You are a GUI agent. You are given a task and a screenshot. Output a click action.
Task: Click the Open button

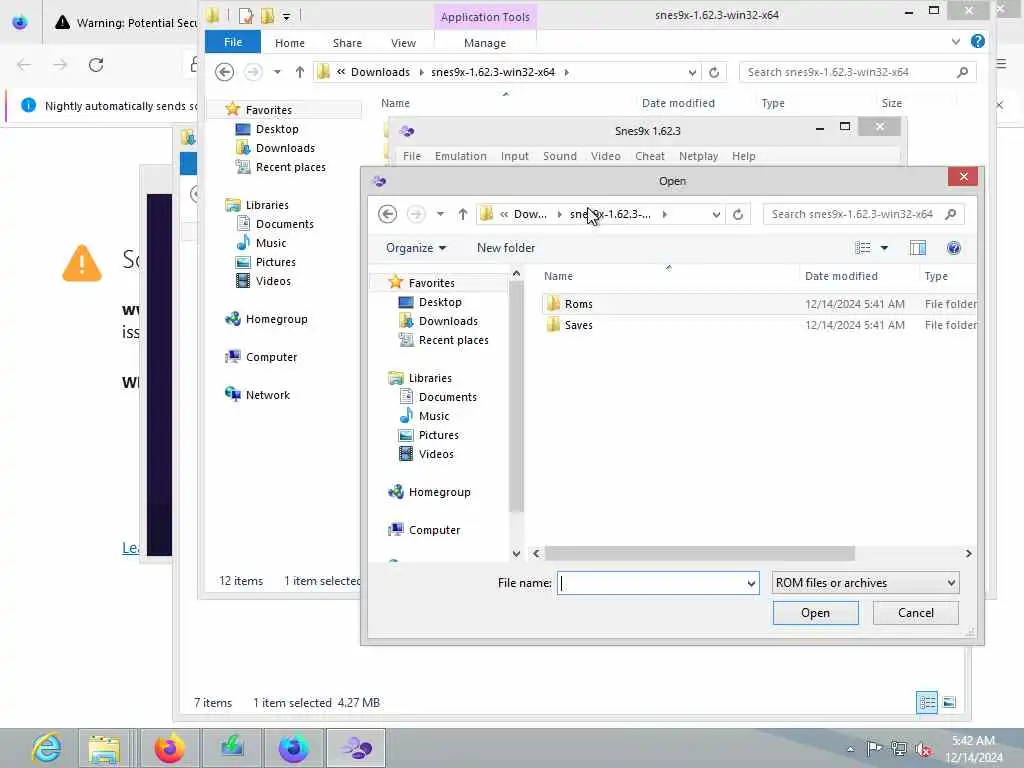[816, 613]
